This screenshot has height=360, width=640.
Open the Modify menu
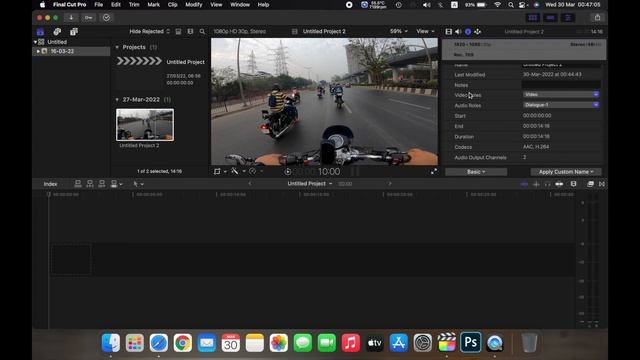pos(193,5)
